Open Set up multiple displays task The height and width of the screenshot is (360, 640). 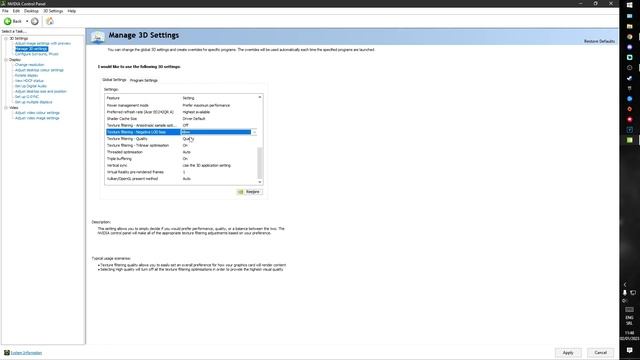coord(33,102)
